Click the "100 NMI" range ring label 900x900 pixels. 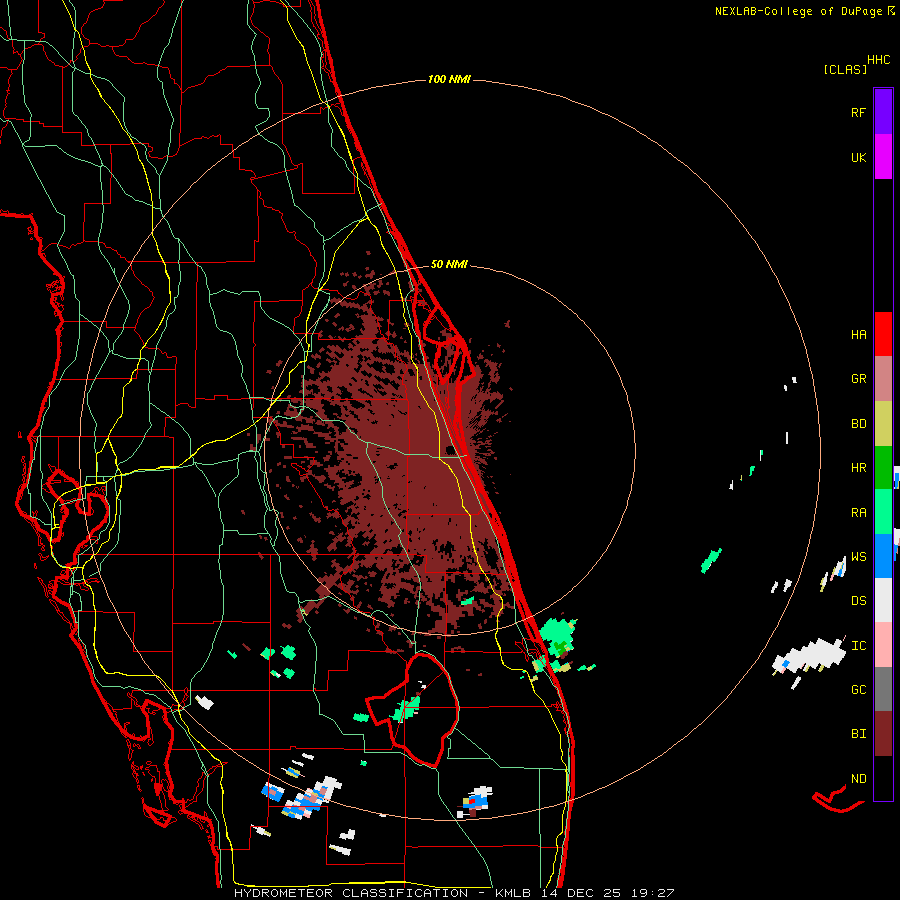[449, 79]
